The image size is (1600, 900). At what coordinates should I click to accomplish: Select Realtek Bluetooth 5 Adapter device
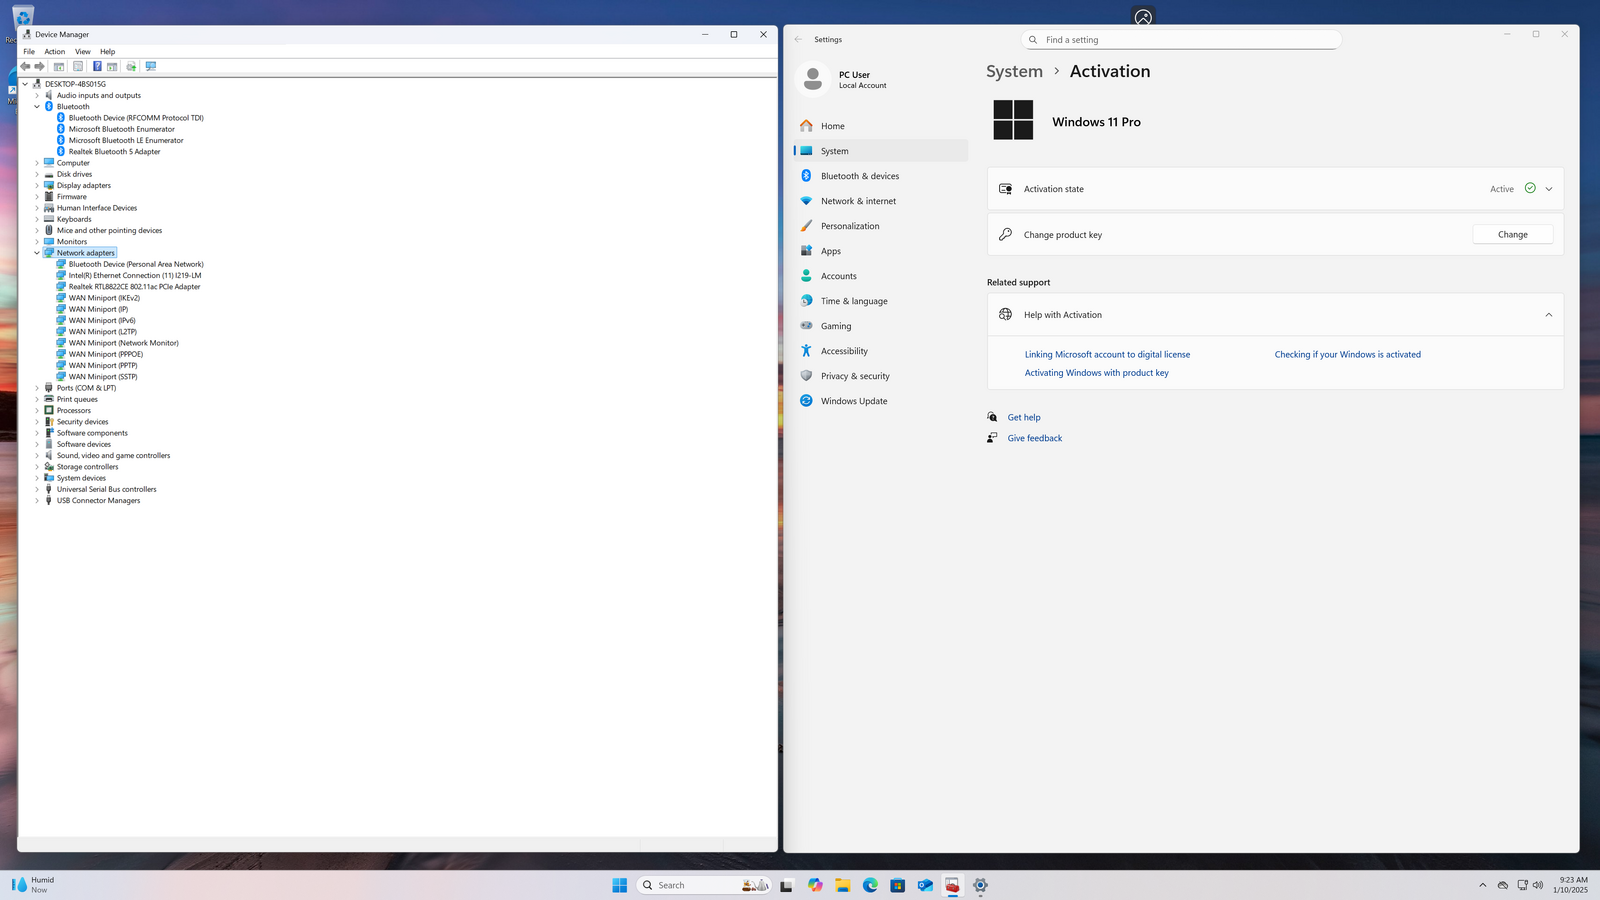[x=114, y=152]
